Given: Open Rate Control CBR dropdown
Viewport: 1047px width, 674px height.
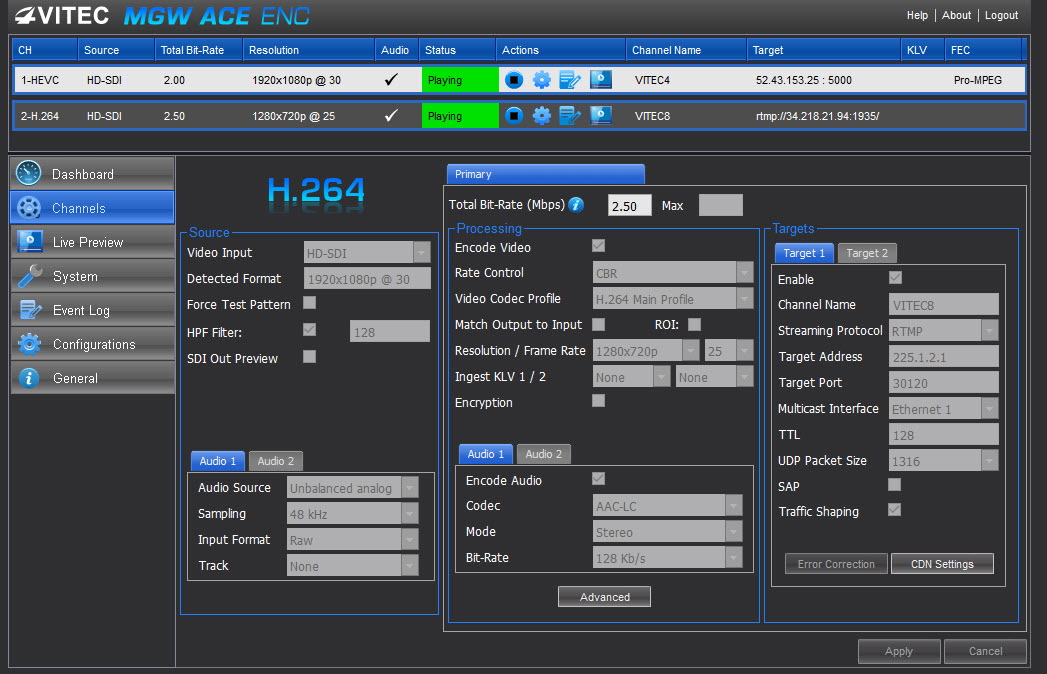Looking at the screenshot, I should tap(673, 273).
